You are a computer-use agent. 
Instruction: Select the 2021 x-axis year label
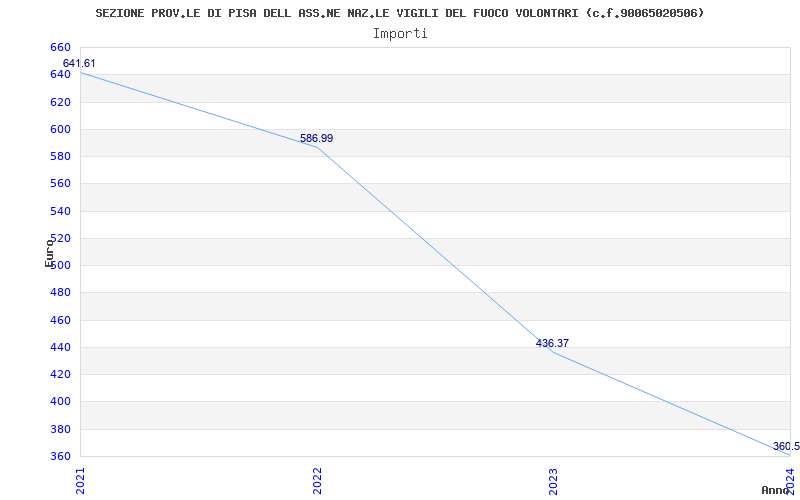point(81,481)
